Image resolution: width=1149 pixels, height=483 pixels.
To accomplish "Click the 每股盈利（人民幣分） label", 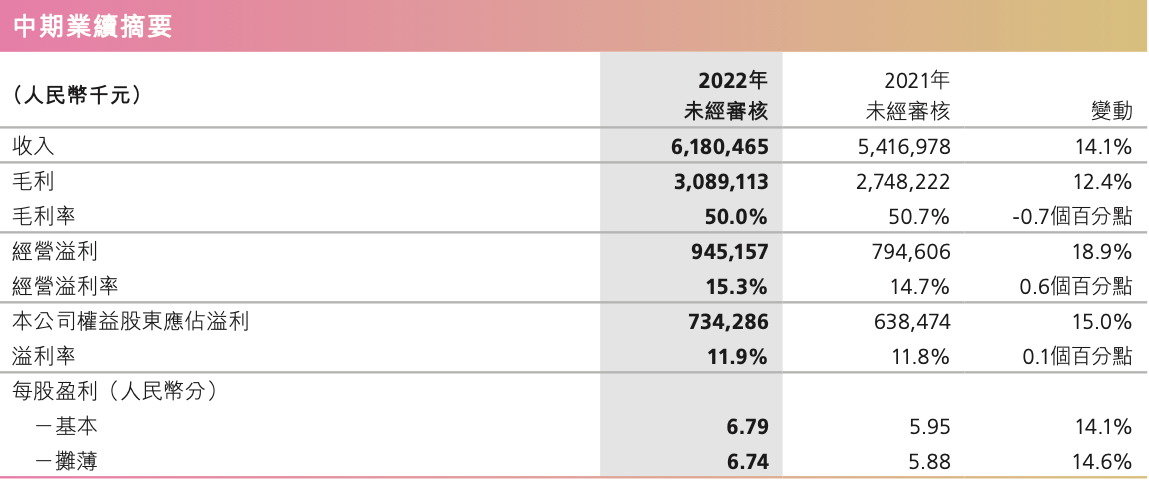I will (x=117, y=391).
